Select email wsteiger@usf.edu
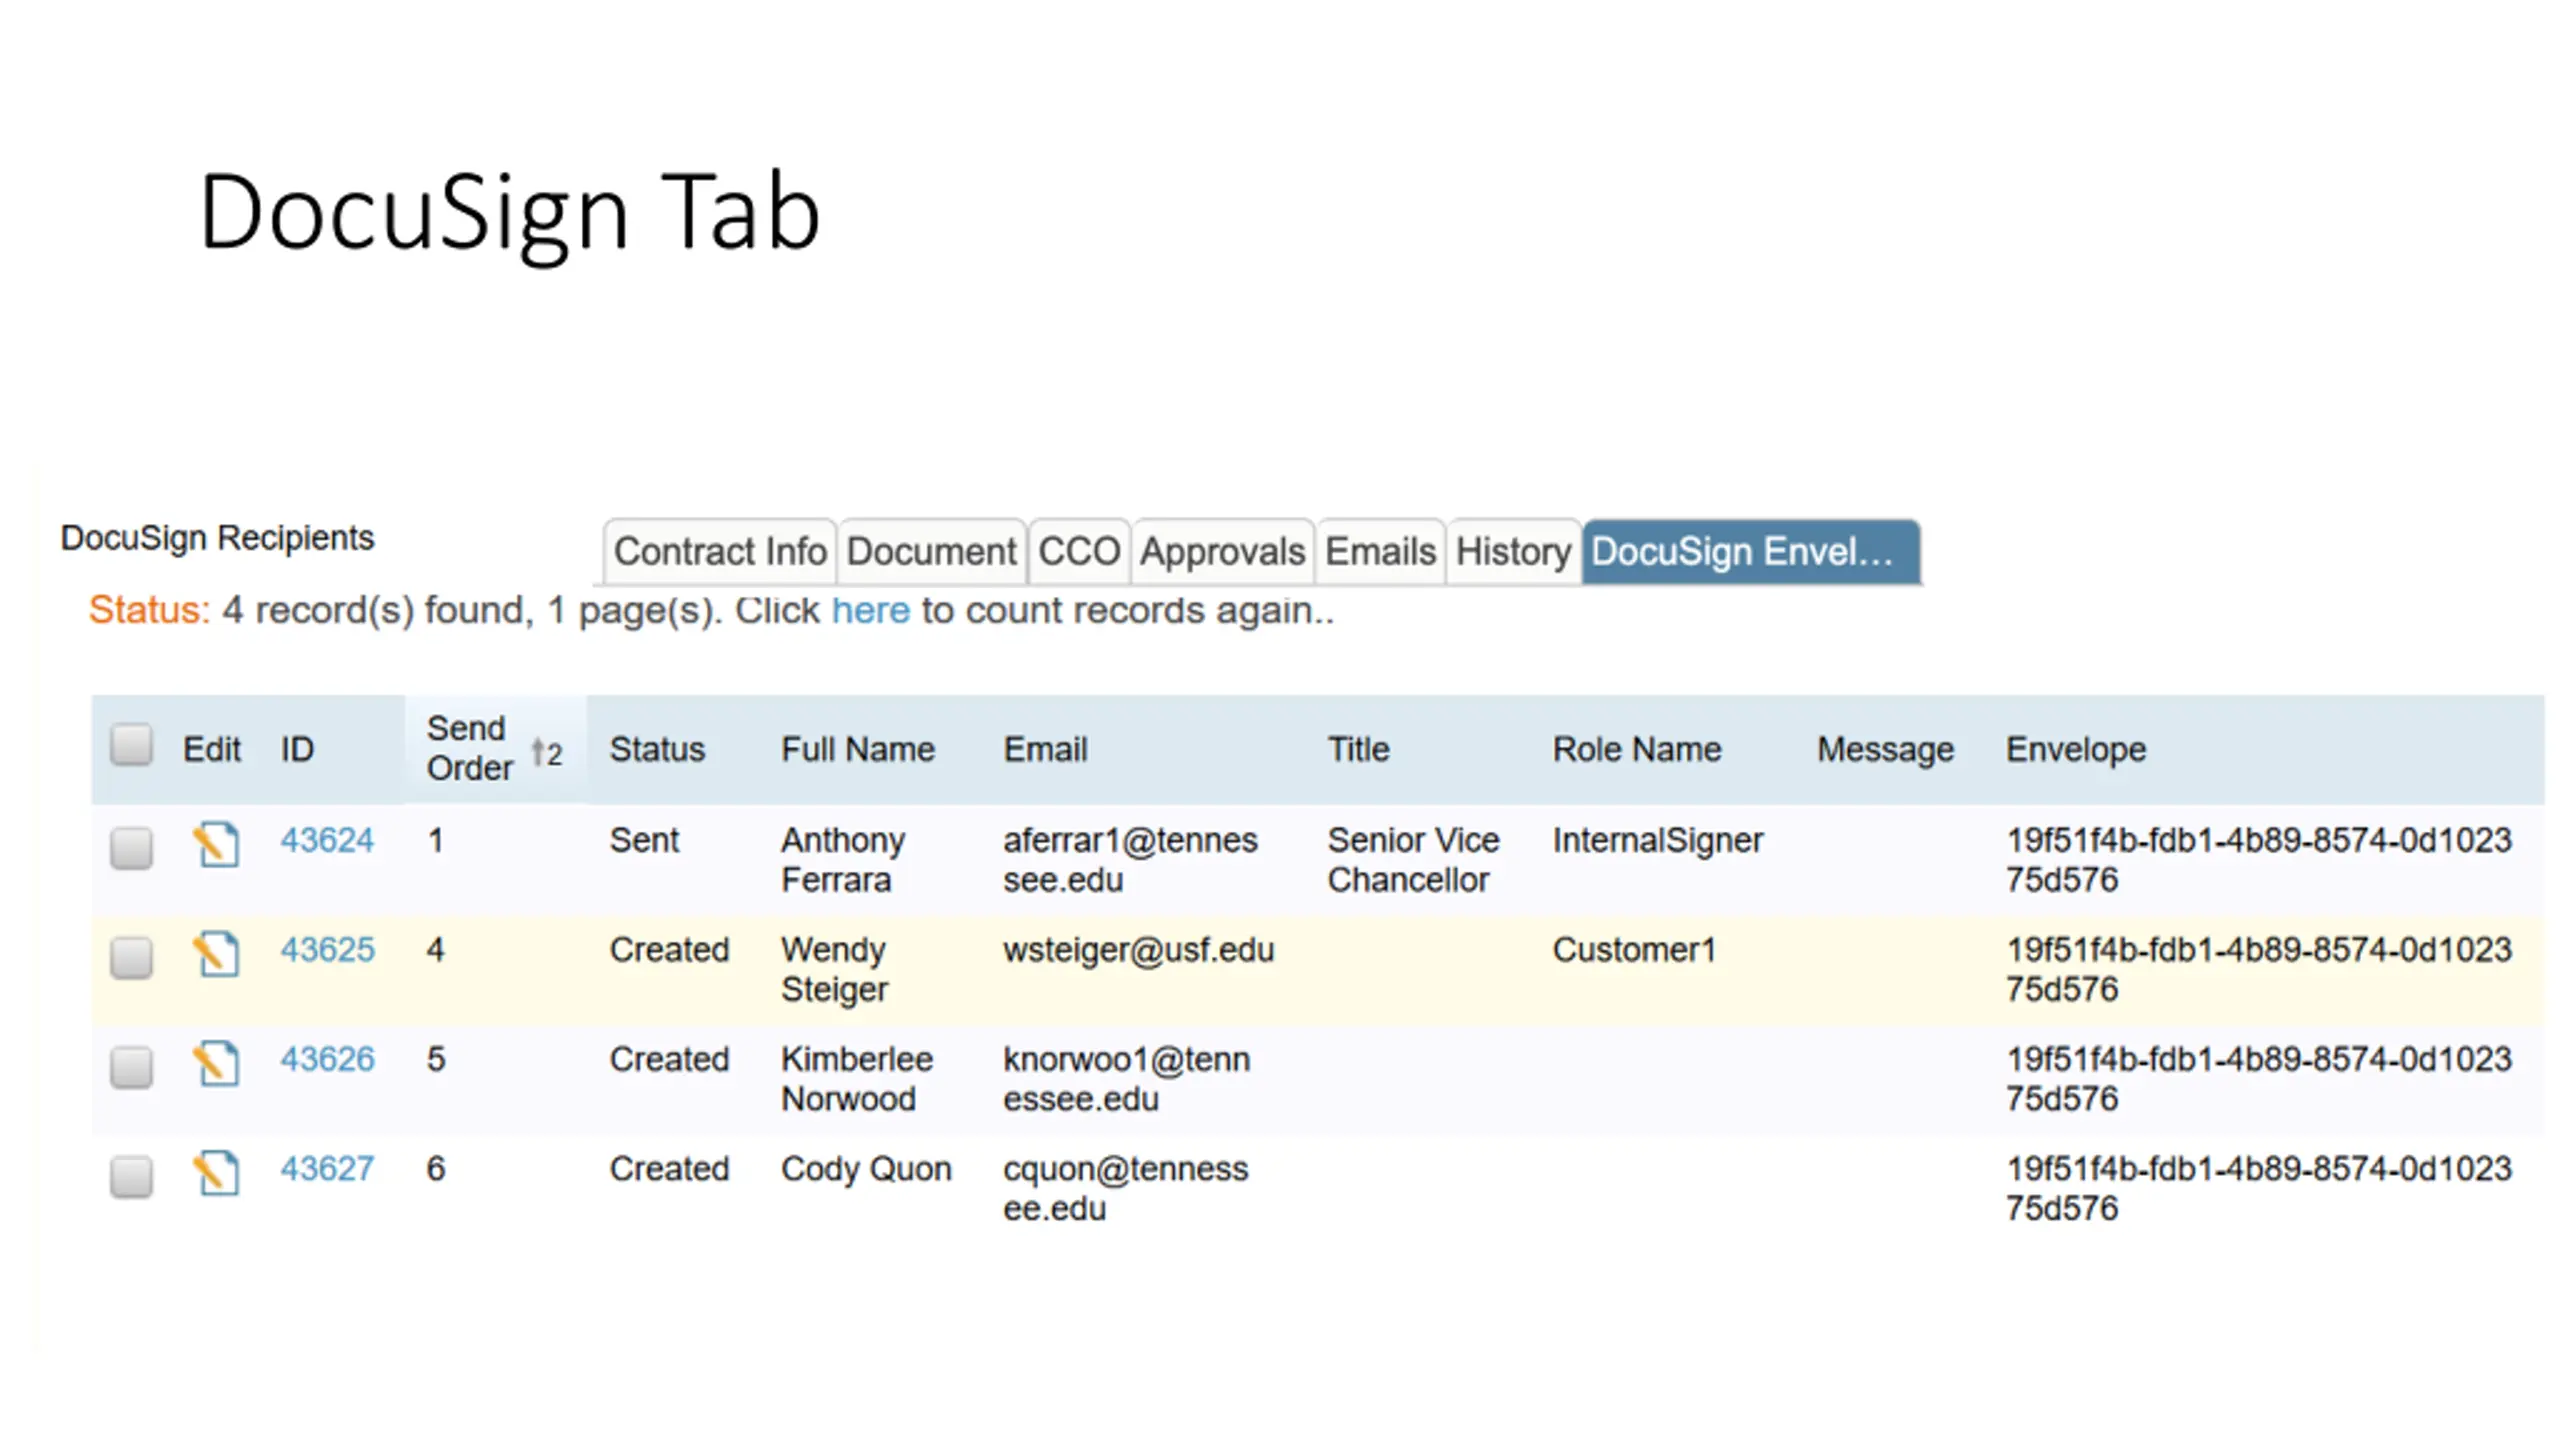Screen dimensions: 2560x1440 point(1139,949)
